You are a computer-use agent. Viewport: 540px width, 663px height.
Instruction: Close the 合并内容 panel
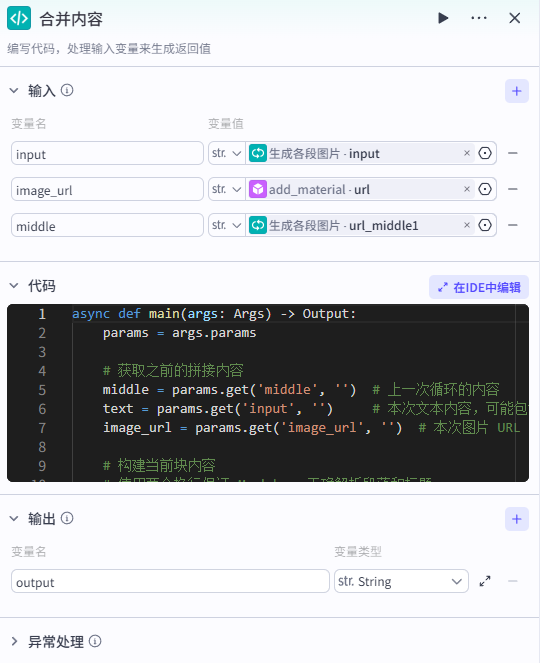pyautogui.click(x=515, y=18)
